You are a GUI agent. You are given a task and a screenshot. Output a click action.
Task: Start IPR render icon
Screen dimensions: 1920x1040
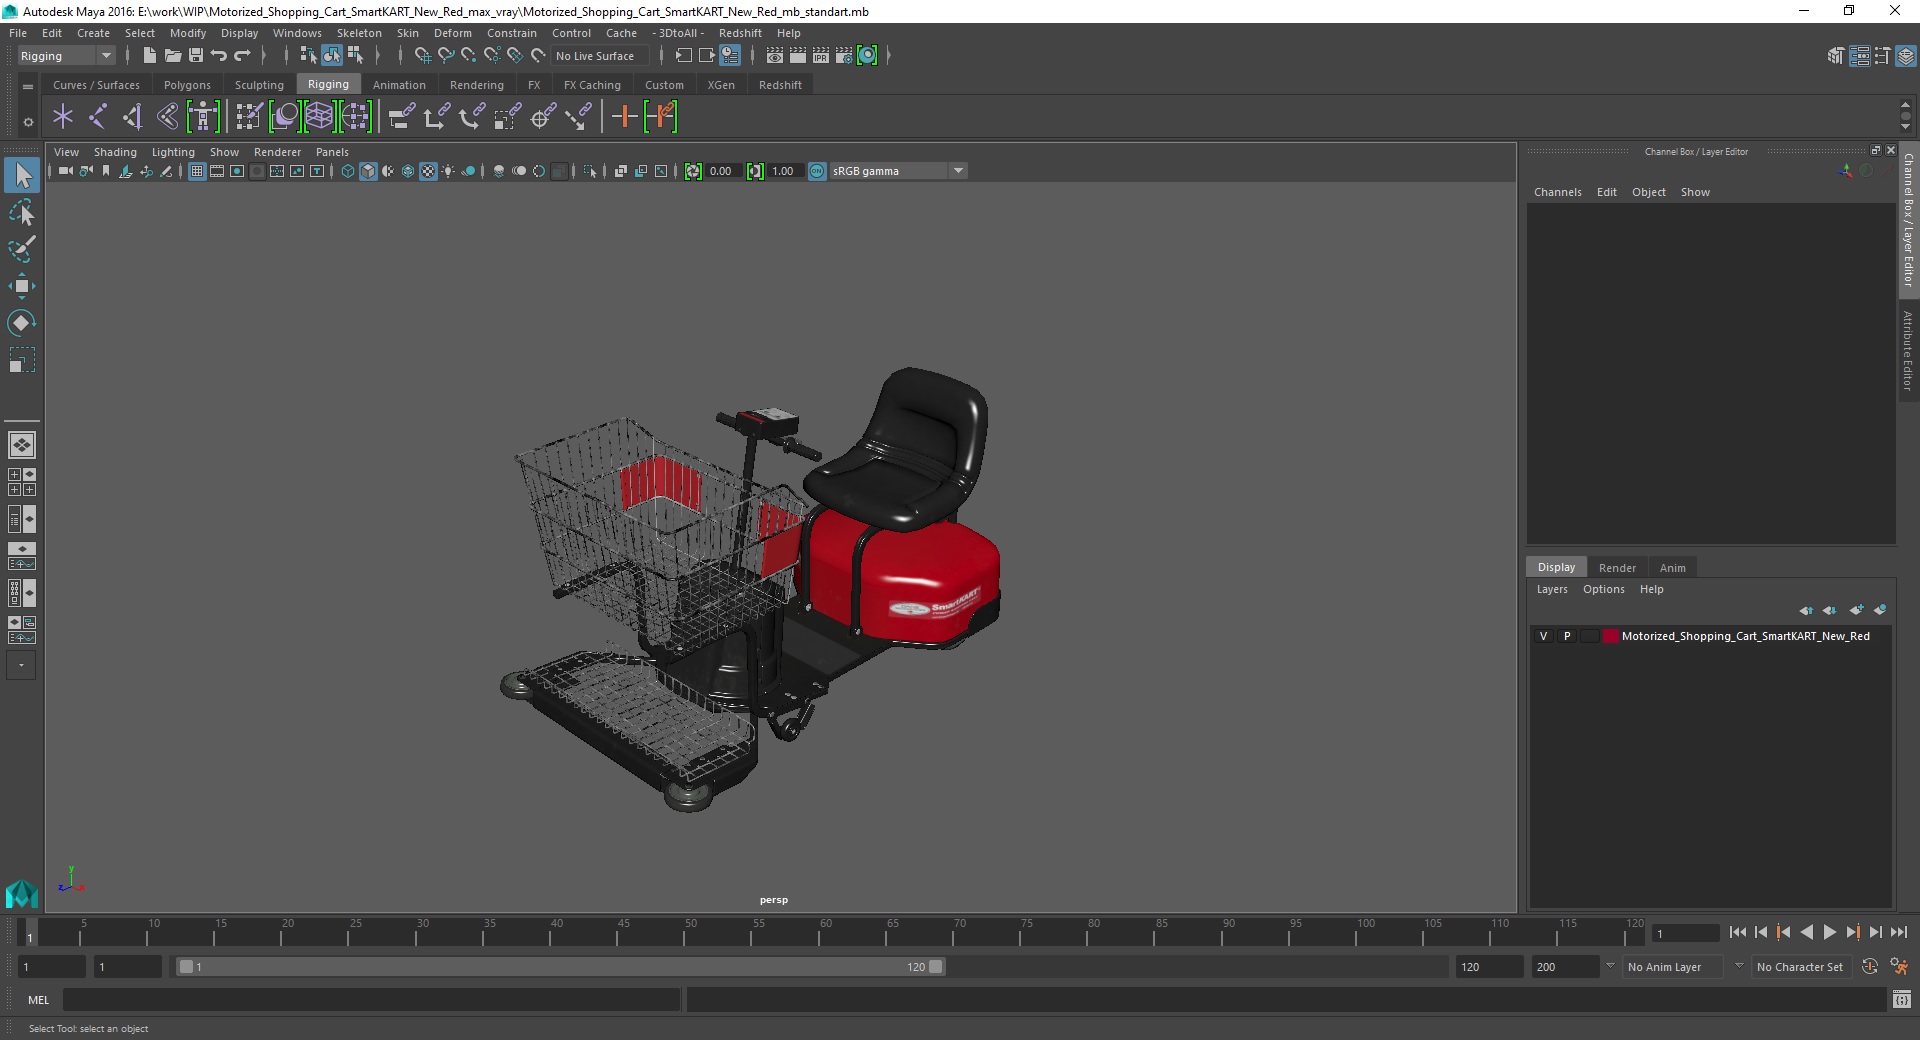[821, 56]
